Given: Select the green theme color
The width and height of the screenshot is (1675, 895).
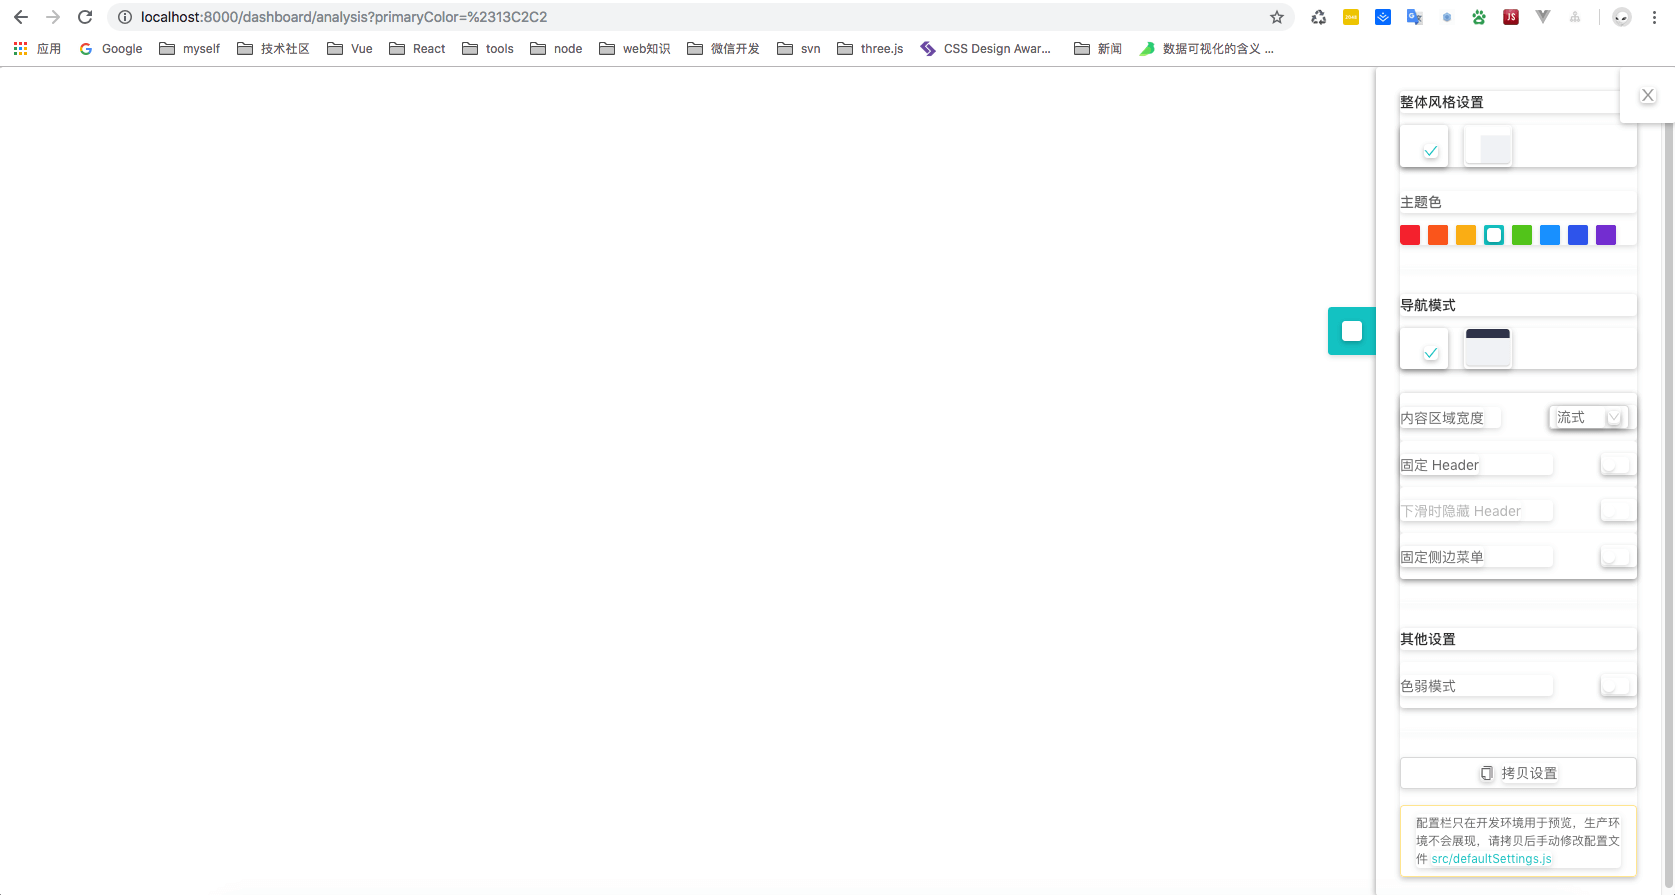Looking at the screenshot, I should click(1522, 235).
